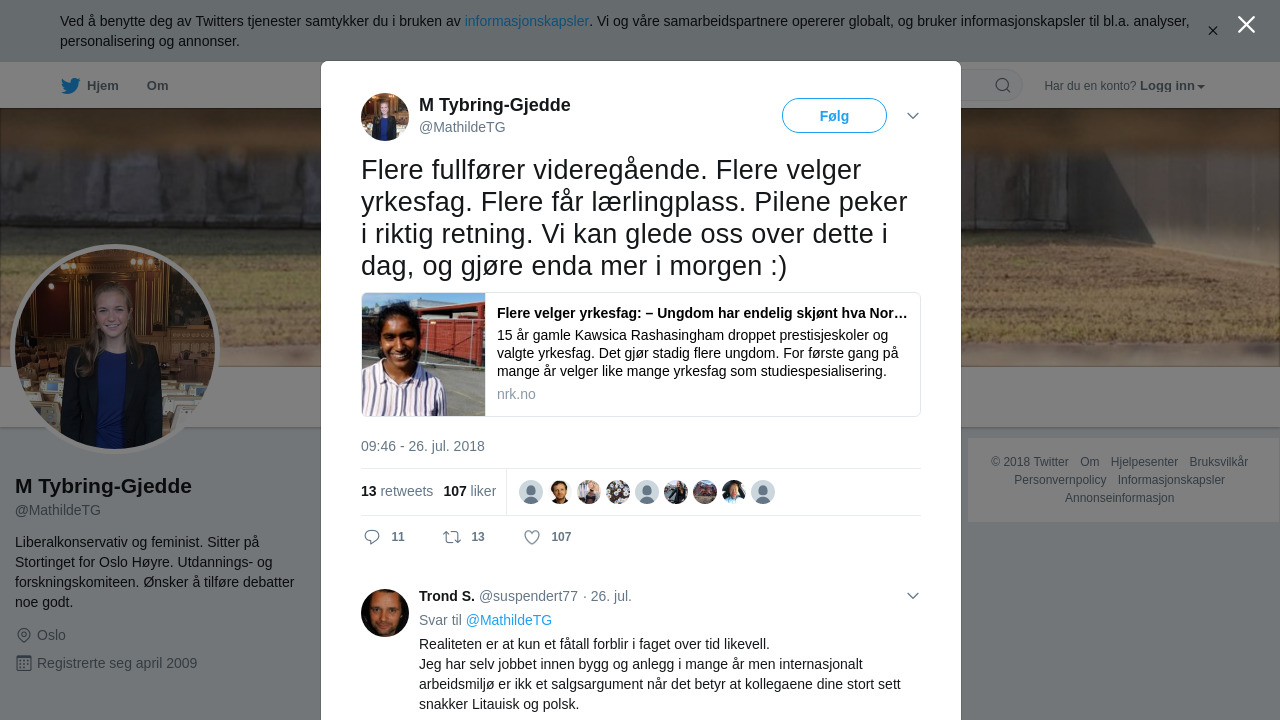View the 13 retweets list
Viewport: 1280px width, 720px height.
[397, 491]
